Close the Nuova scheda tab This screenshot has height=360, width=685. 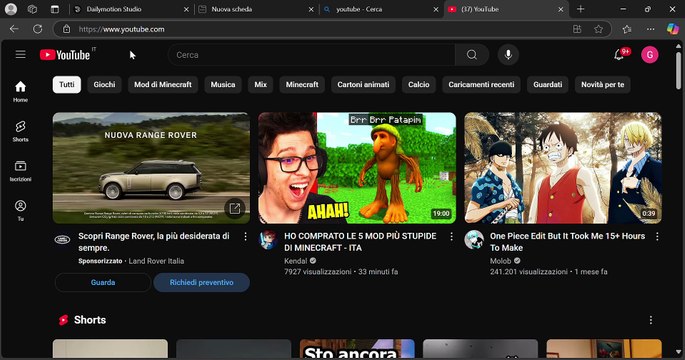311,9
